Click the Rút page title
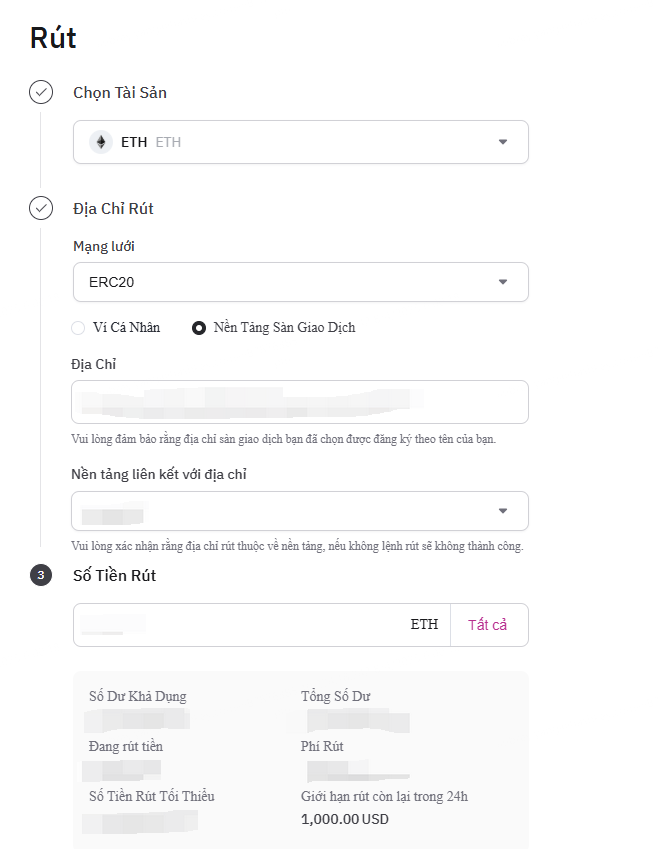Viewport: 659px width, 849px height. pyautogui.click(x=53, y=38)
